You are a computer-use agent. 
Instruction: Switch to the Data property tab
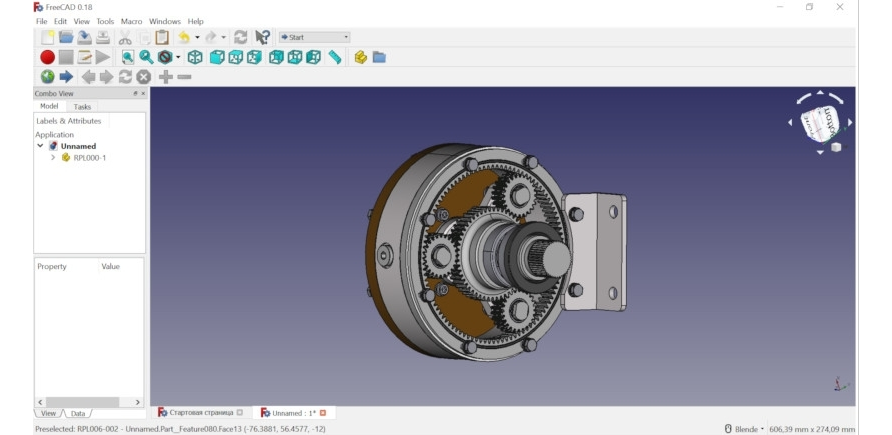78,413
